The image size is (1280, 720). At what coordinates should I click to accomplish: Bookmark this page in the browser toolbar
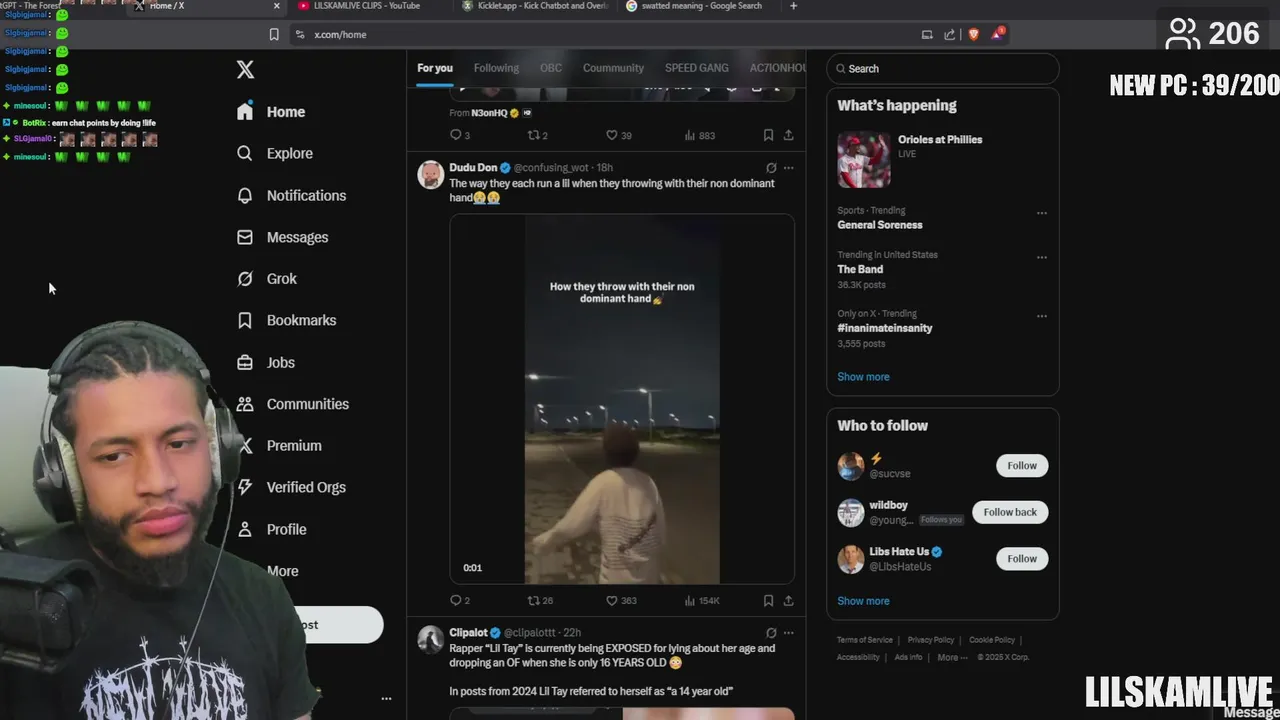pyautogui.click(x=274, y=34)
